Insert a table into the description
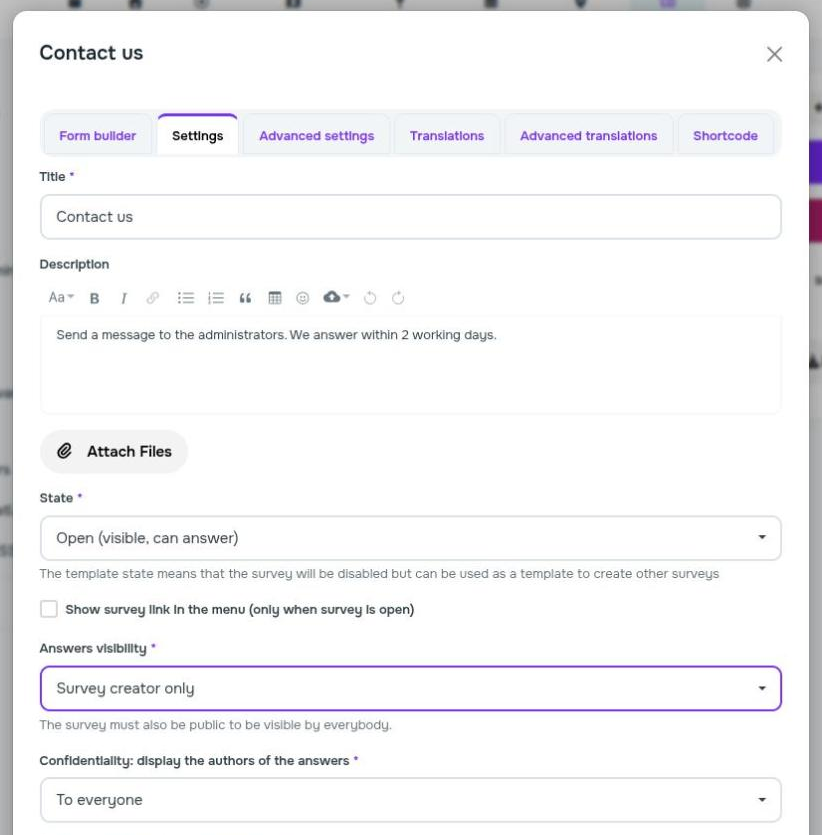The height and width of the screenshot is (835, 822). pos(275,298)
